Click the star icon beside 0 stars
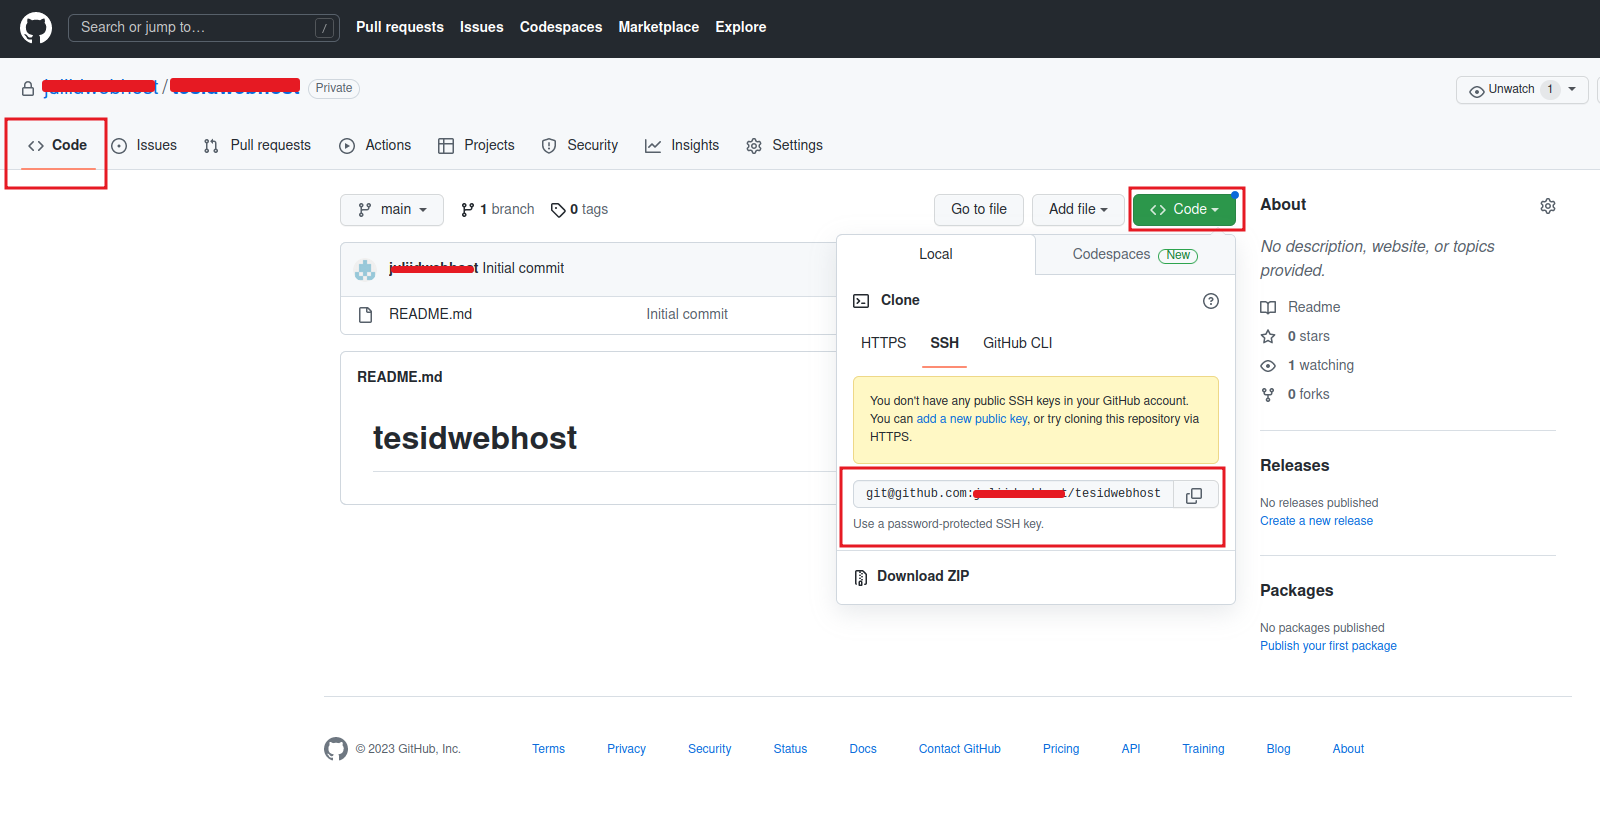The width and height of the screenshot is (1600, 821). 1268,337
